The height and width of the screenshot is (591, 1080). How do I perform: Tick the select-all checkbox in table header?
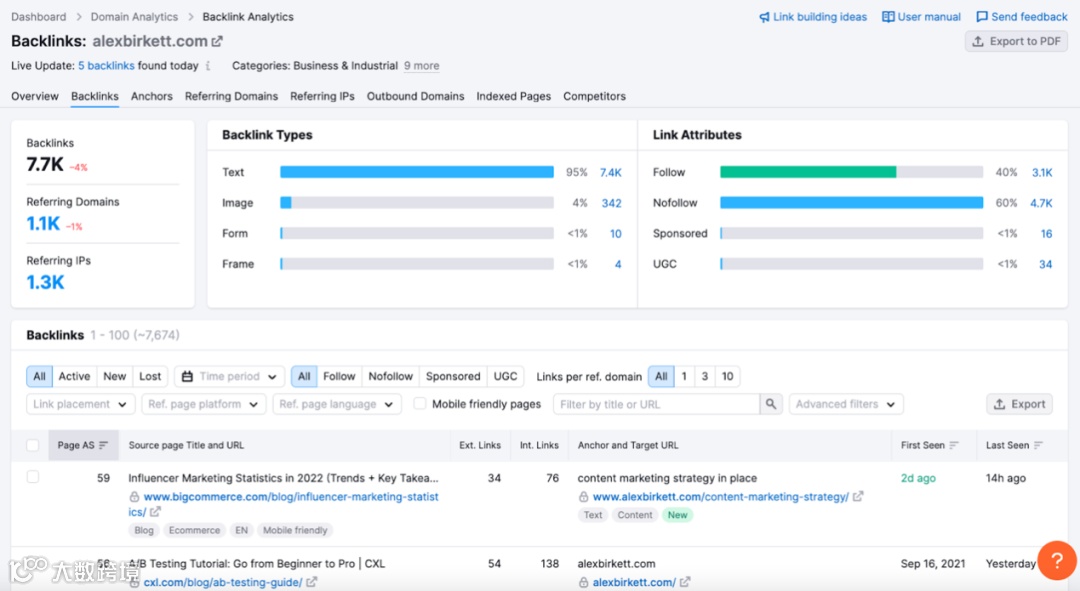point(32,445)
